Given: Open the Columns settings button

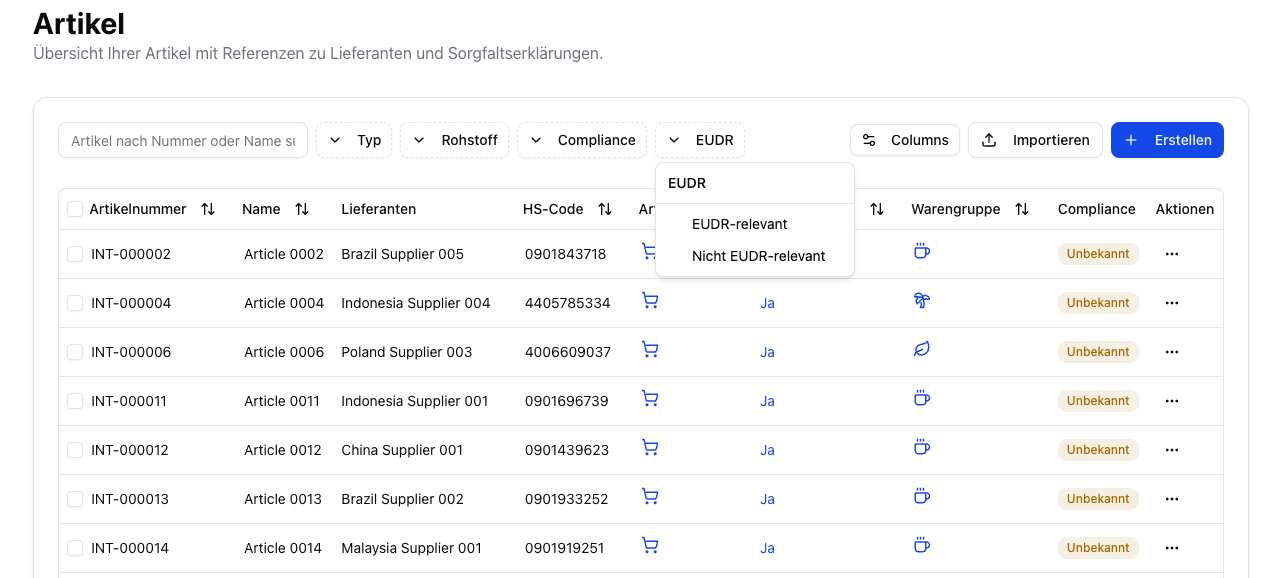Looking at the screenshot, I should (x=905, y=140).
